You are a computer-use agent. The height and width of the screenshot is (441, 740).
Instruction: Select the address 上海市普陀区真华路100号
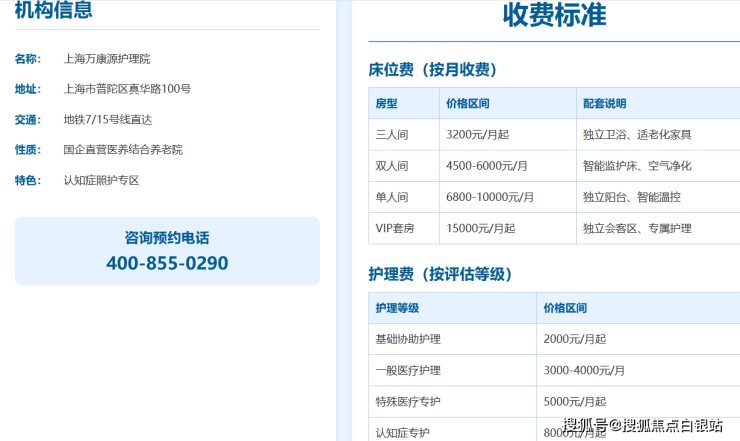tap(127, 89)
